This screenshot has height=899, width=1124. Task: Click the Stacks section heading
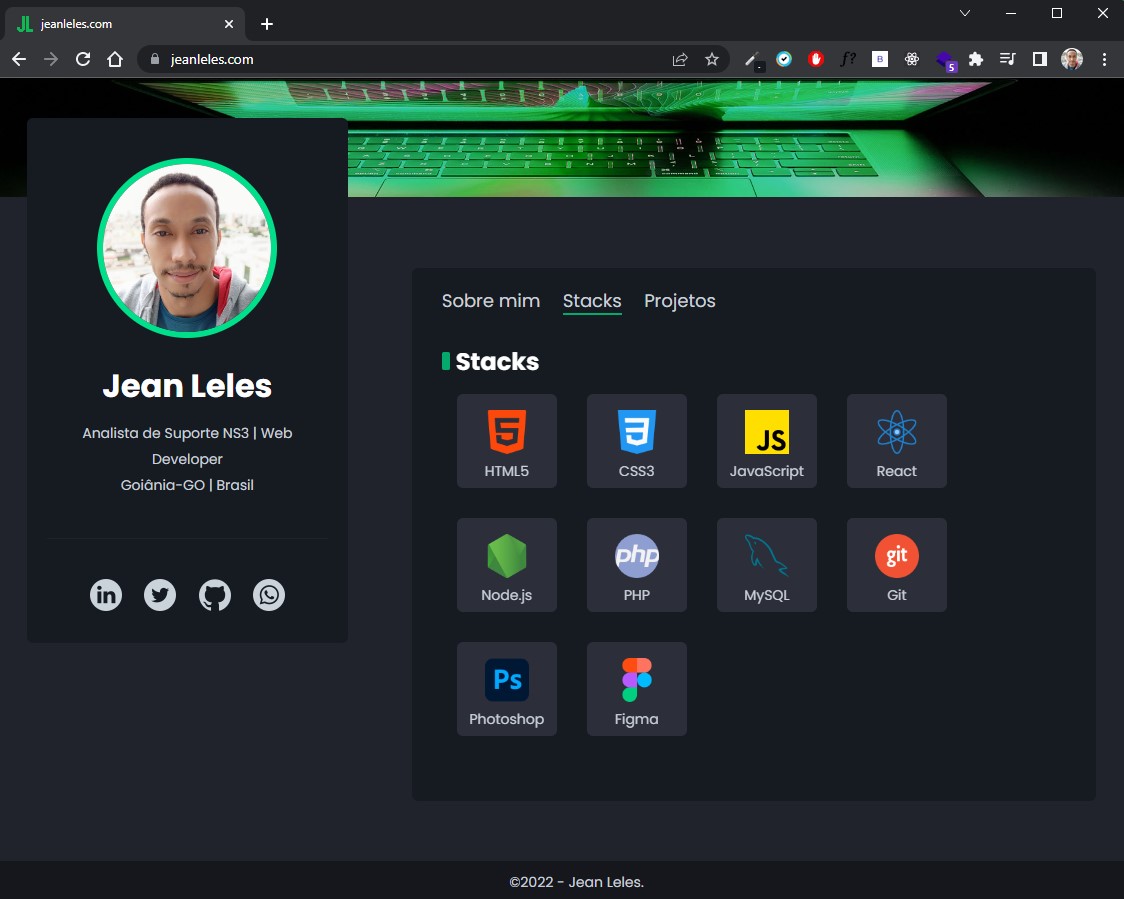[x=497, y=361]
